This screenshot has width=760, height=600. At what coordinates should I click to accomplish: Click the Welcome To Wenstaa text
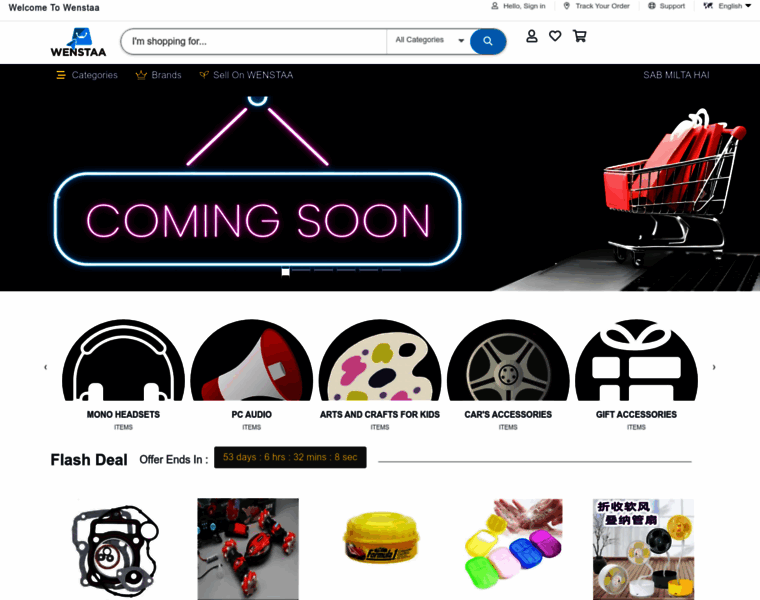(54, 8)
